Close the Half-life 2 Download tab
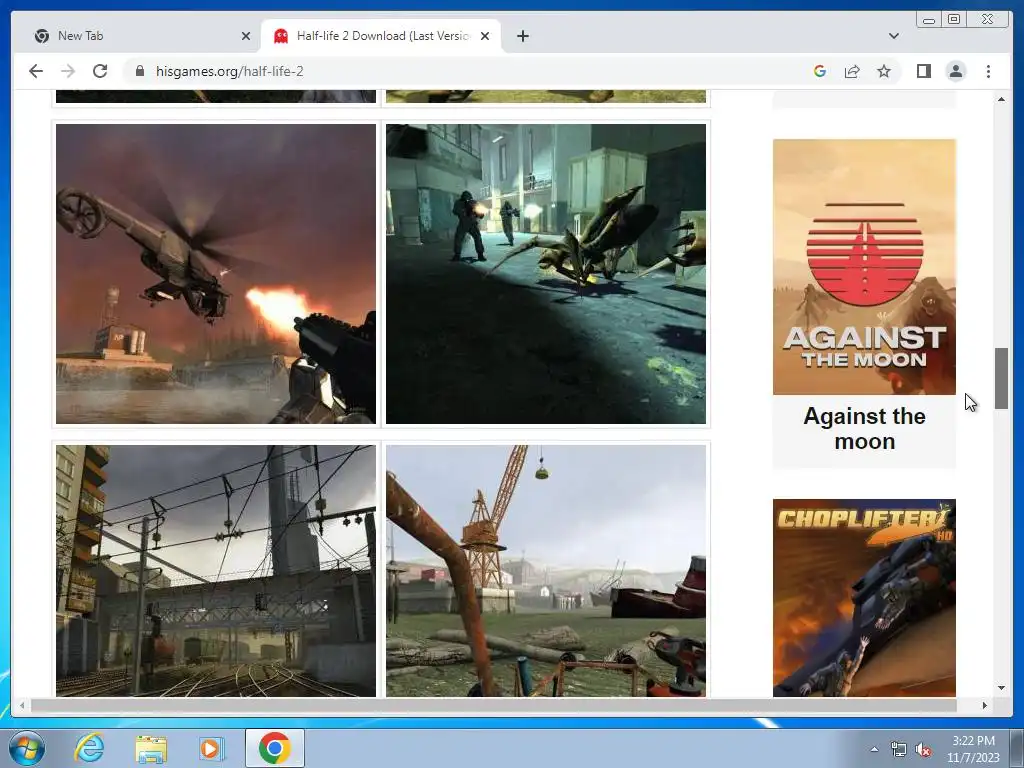1024x768 pixels. 485,36
